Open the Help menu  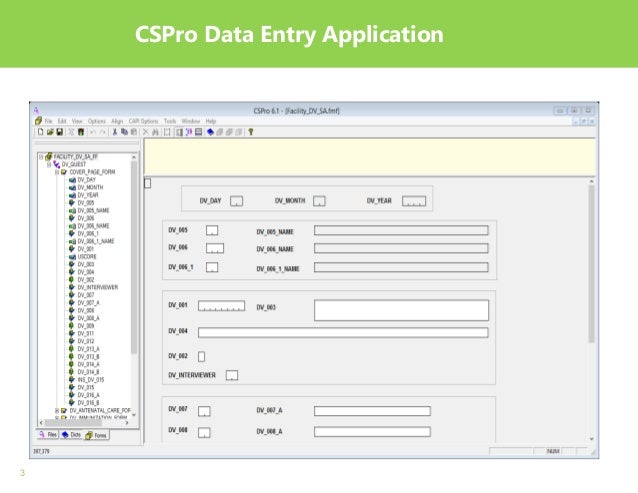[211, 121]
